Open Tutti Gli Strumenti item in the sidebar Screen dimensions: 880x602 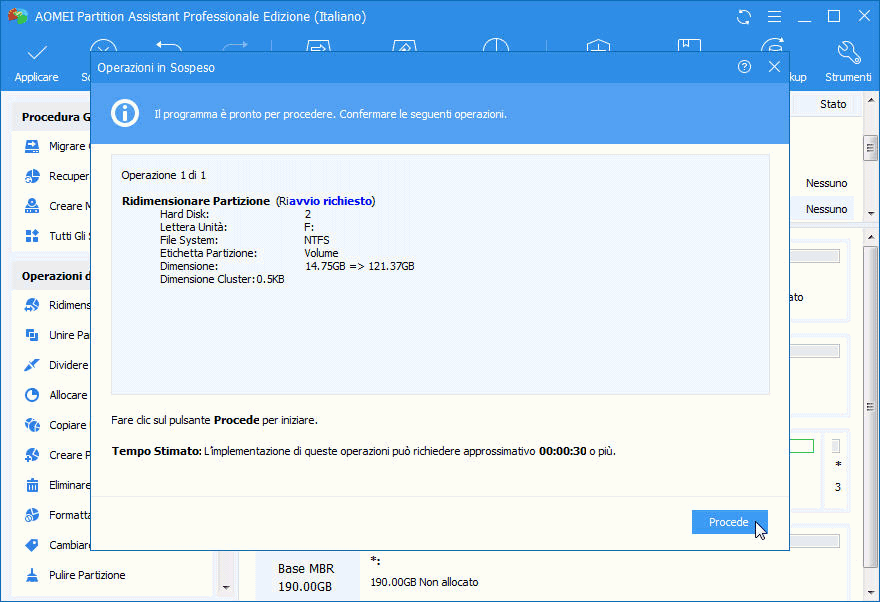(56, 236)
